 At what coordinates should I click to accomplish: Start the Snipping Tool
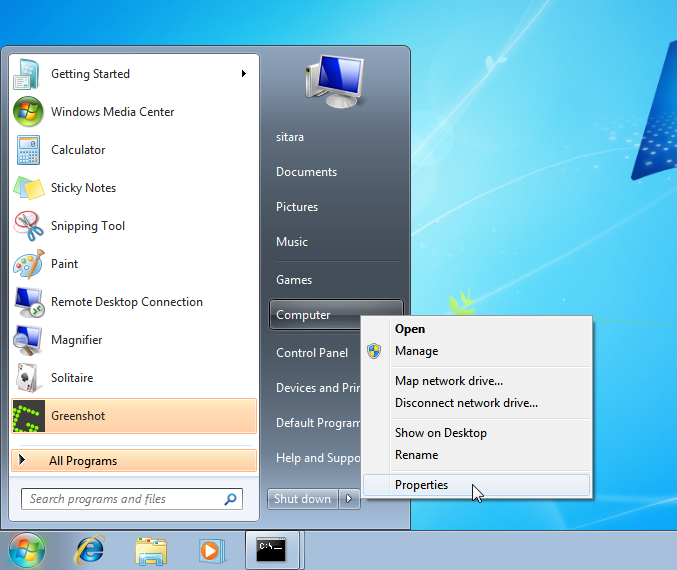coord(87,226)
